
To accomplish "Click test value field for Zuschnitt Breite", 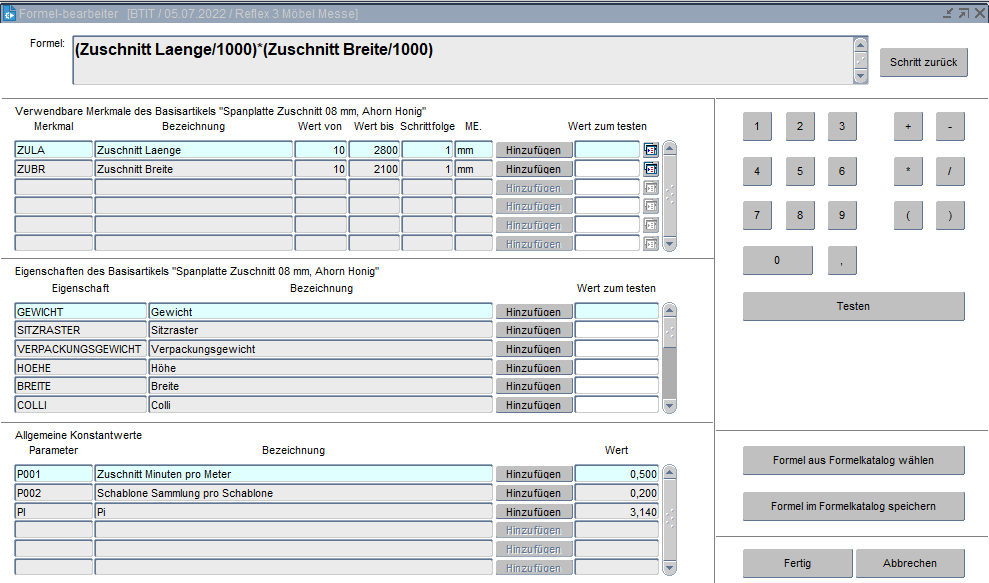I will pos(606,169).
